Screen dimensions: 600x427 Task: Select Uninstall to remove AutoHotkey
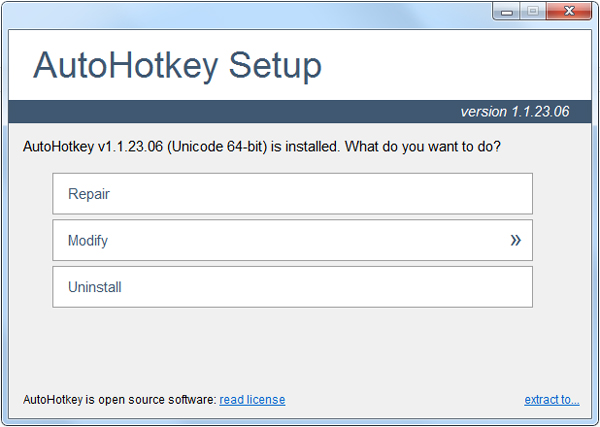point(292,287)
